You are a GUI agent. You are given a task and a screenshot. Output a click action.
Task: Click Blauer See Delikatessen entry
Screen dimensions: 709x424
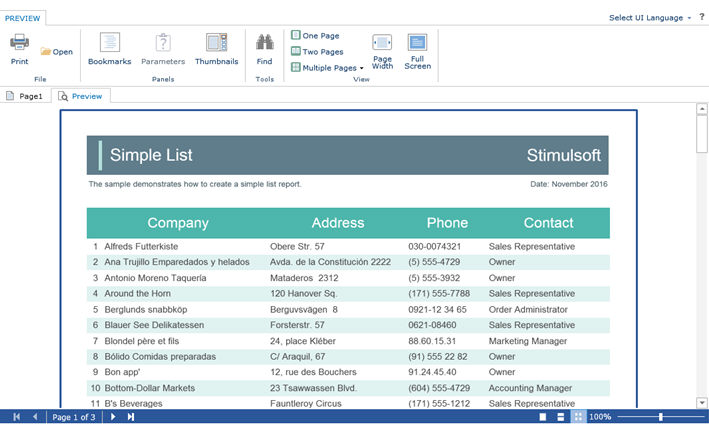(x=154, y=325)
